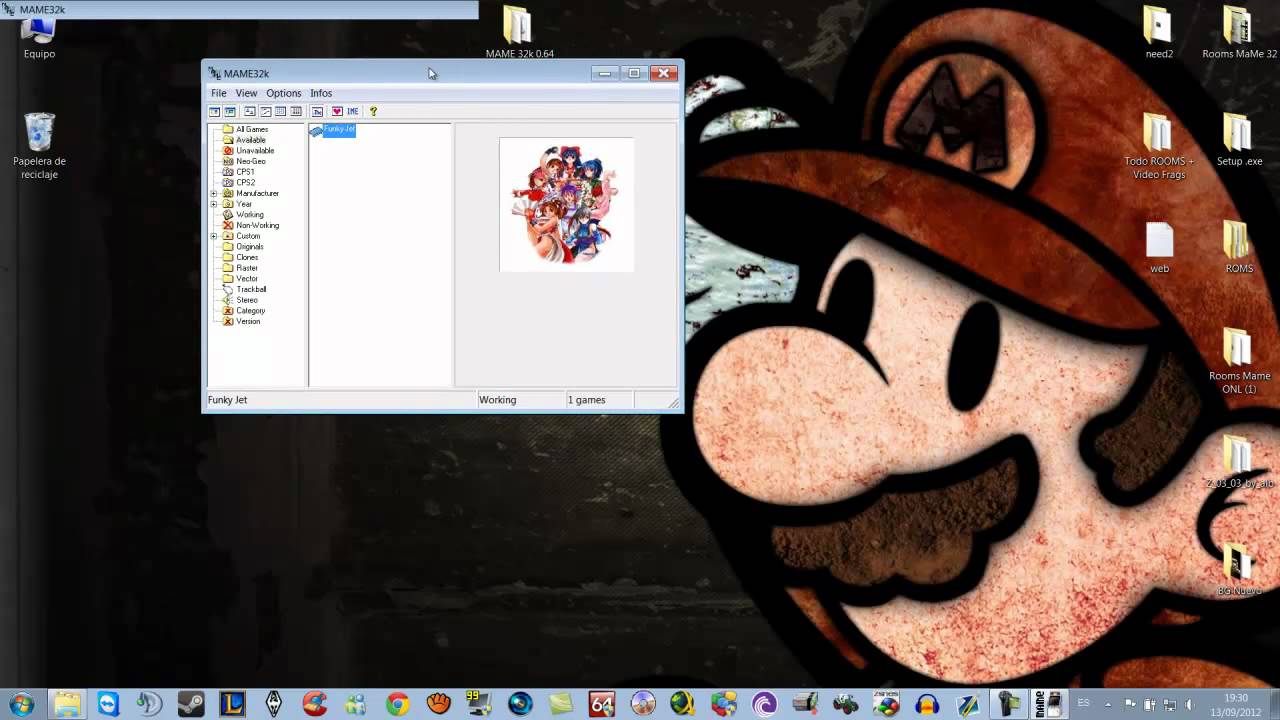Select the Setup .exe desktop folder
Viewport: 1280px width, 720px height.
click(x=1239, y=140)
